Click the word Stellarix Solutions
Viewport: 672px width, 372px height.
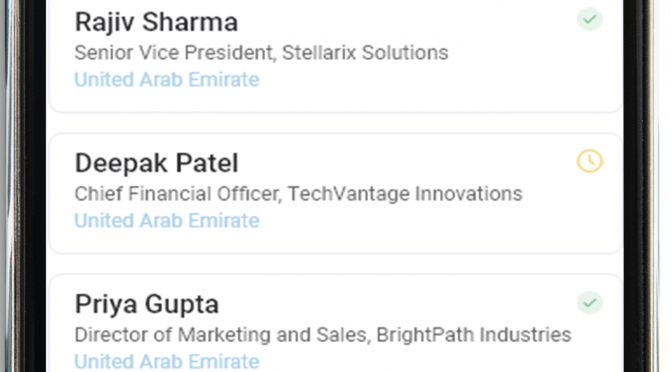pos(365,53)
